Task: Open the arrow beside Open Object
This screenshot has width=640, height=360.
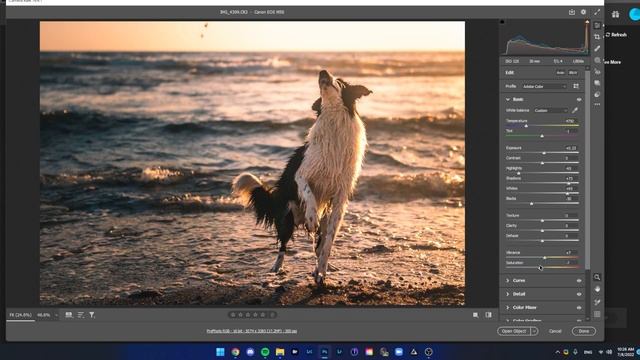Action: tap(534, 331)
